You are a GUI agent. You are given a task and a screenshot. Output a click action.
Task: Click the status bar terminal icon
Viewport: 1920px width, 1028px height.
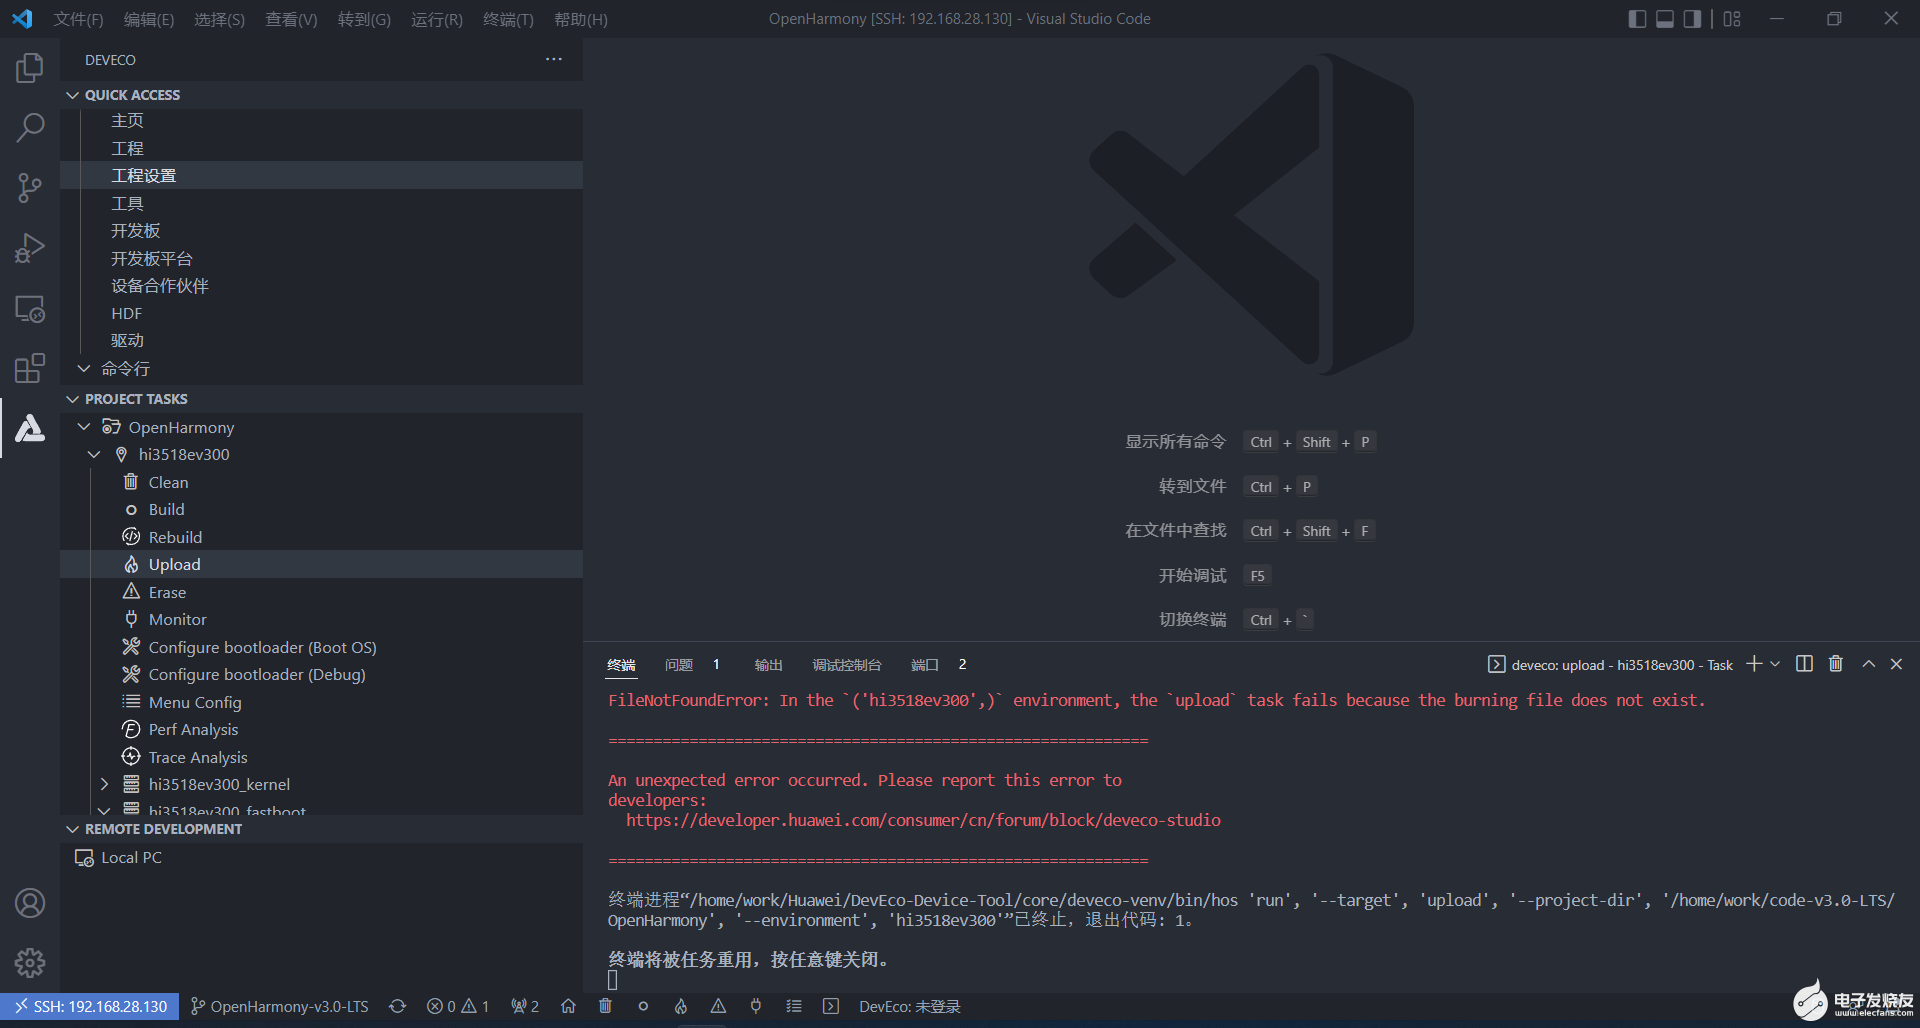point(831,1006)
